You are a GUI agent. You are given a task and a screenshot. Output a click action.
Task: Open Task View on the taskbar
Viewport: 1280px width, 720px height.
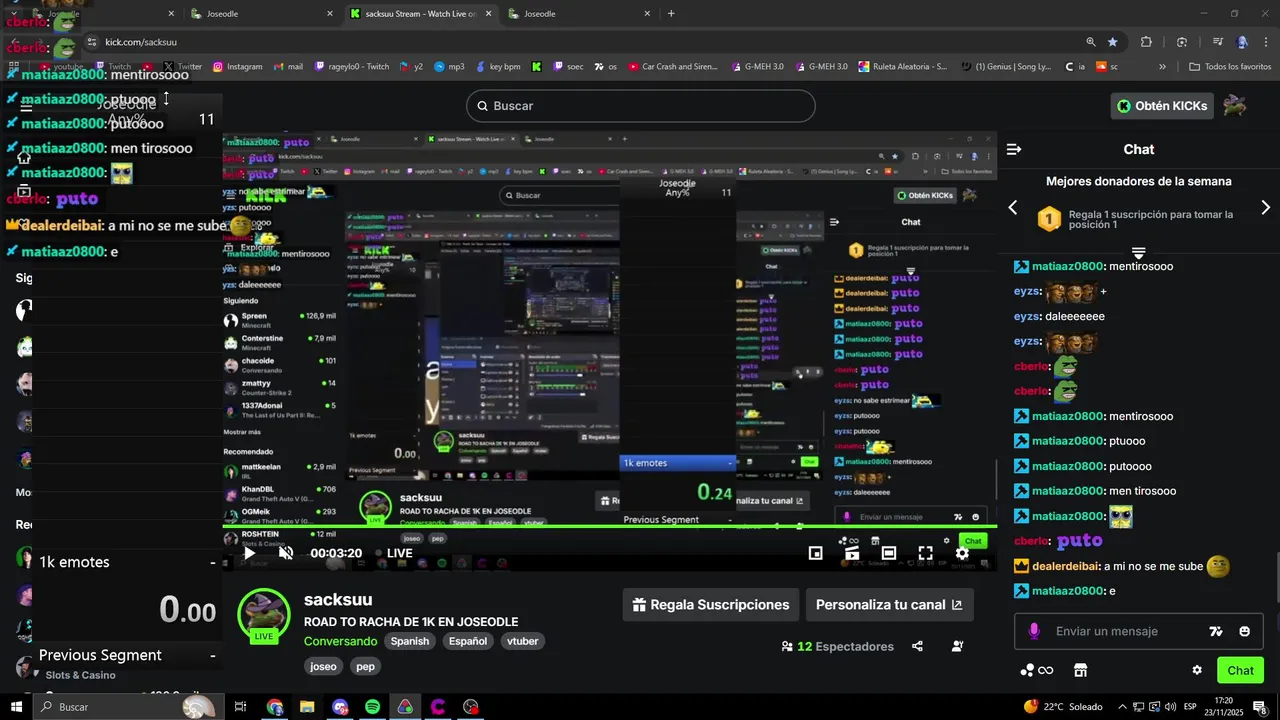click(240, 707)
